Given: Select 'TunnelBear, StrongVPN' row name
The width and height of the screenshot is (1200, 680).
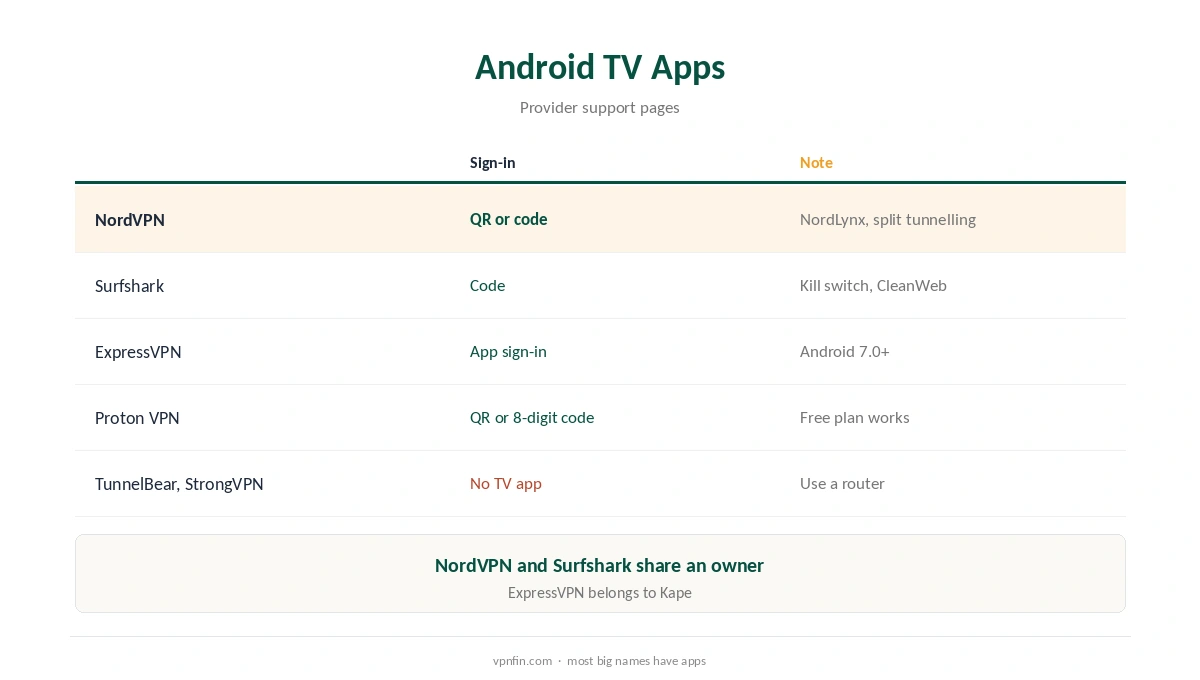Looking at the screenshot, I should (x=179, y=484).
